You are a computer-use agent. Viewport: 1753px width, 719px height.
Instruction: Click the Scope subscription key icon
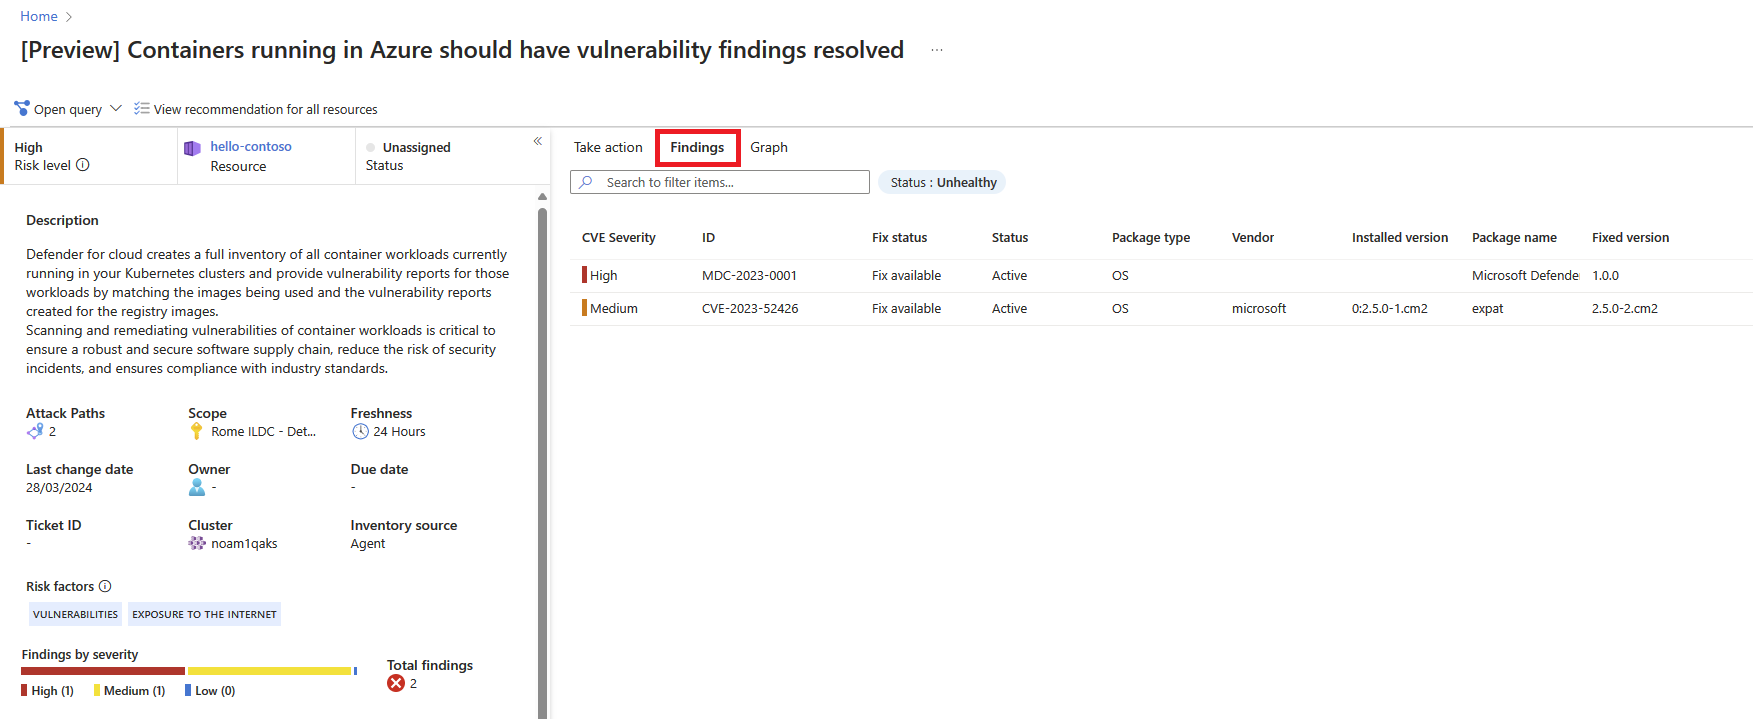click(x=197, y=431)
